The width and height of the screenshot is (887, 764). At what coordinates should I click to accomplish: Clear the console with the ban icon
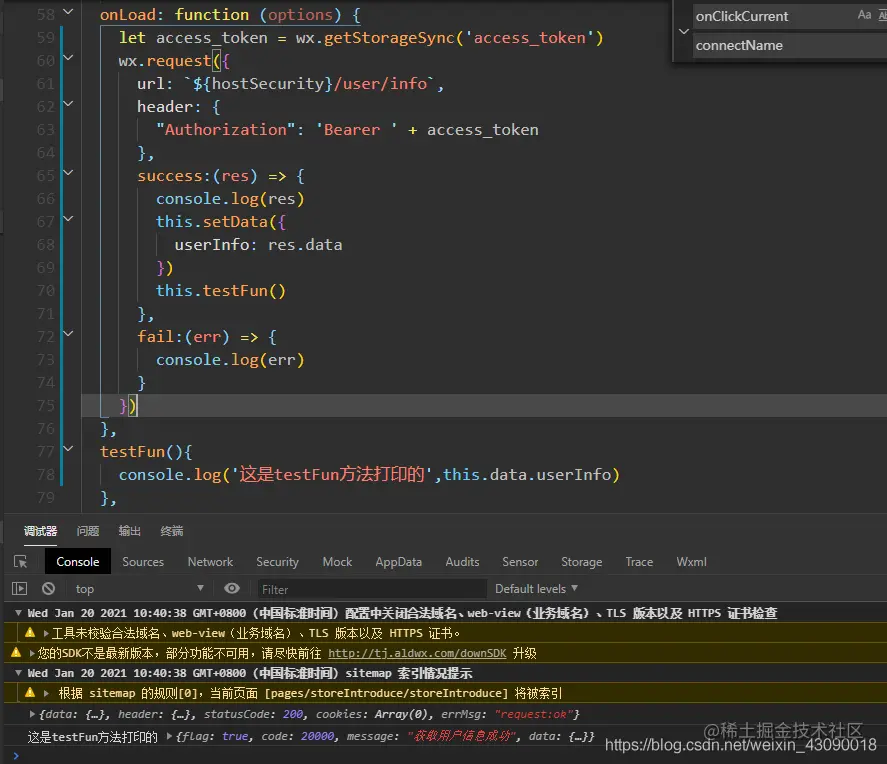coord(49,589)
